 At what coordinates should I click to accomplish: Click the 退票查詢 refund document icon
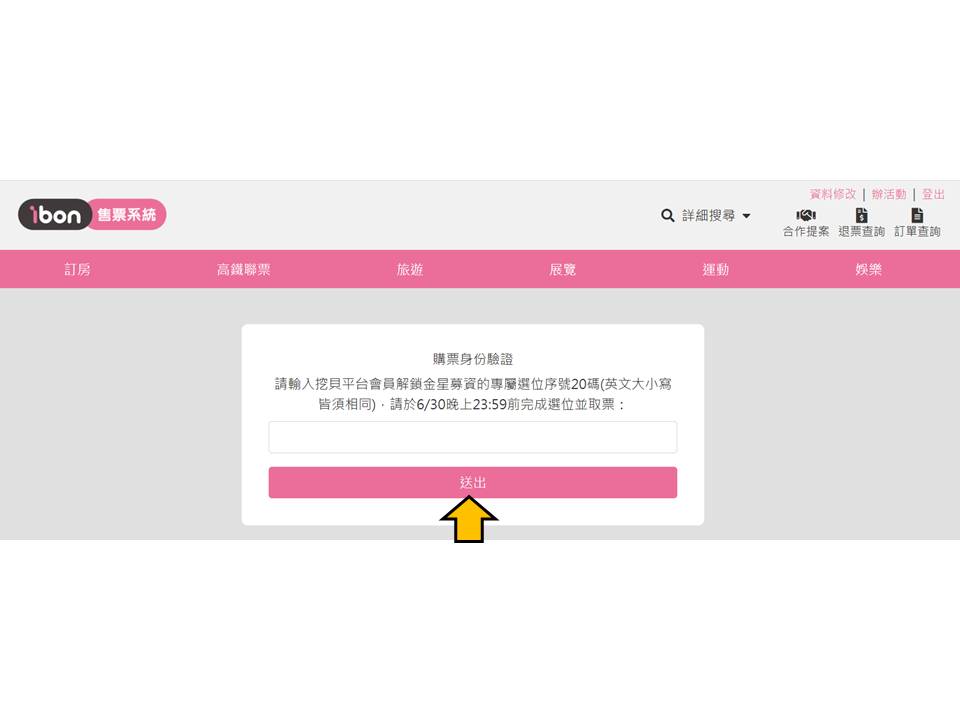click(861, 215)
